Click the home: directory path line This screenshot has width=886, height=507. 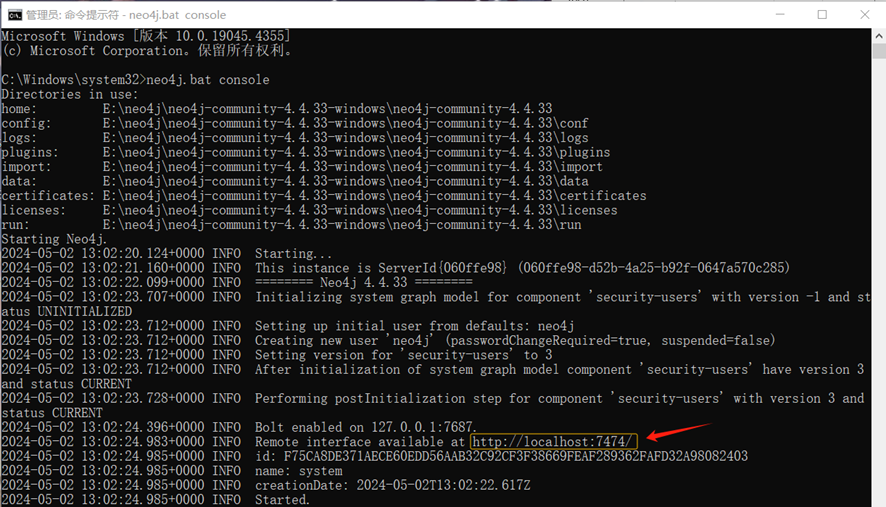277,109
